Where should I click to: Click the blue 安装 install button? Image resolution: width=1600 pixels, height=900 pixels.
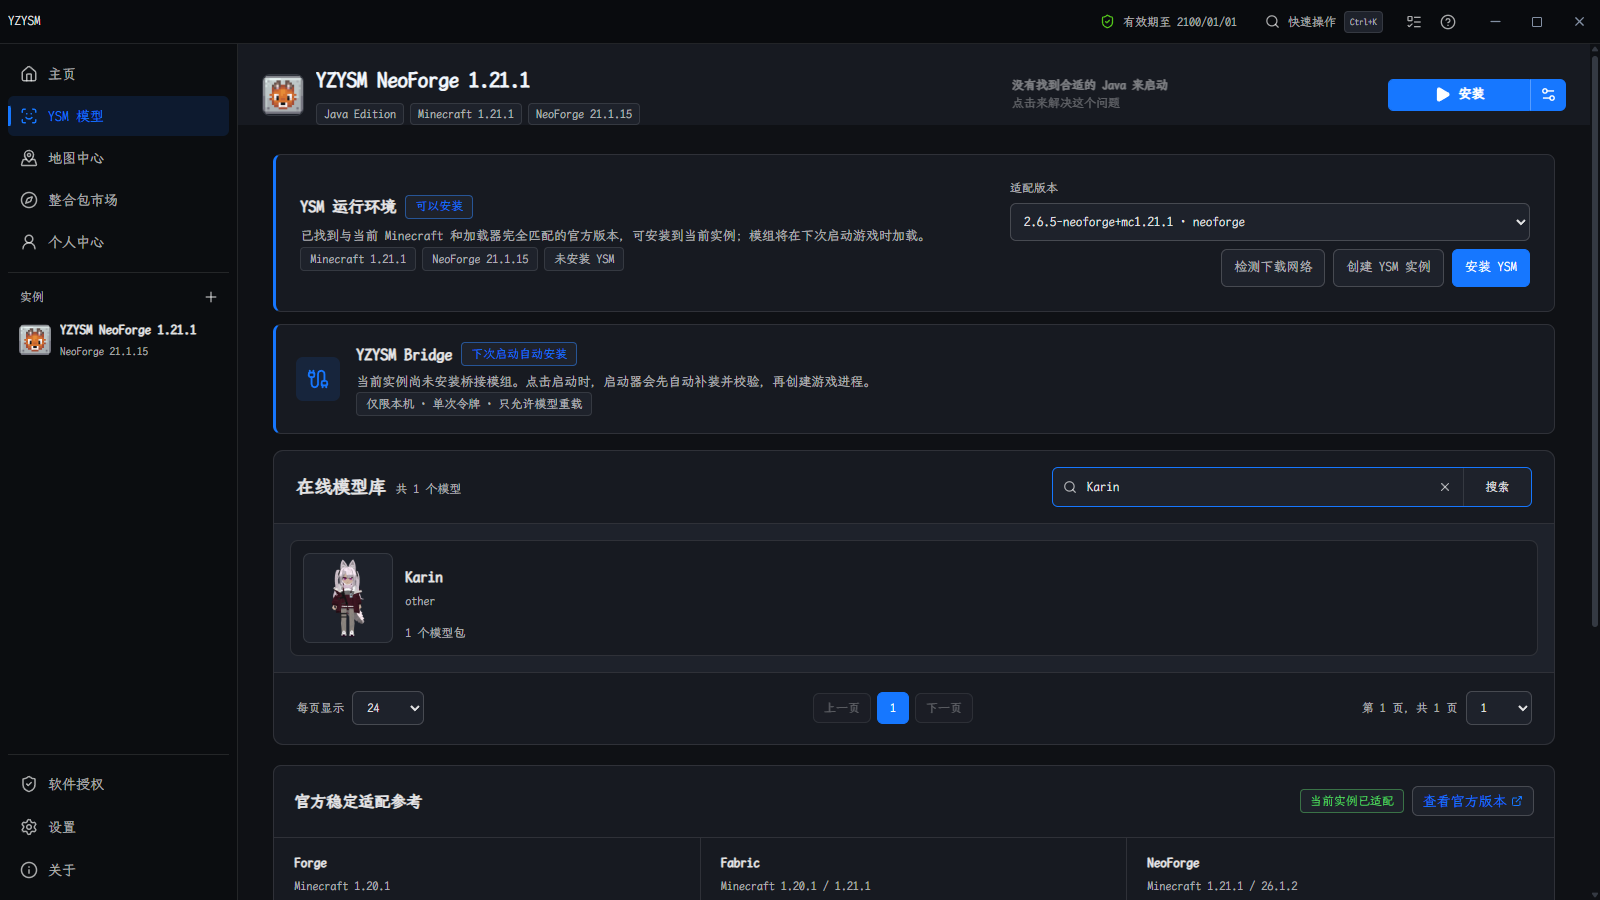[1459, 94]
